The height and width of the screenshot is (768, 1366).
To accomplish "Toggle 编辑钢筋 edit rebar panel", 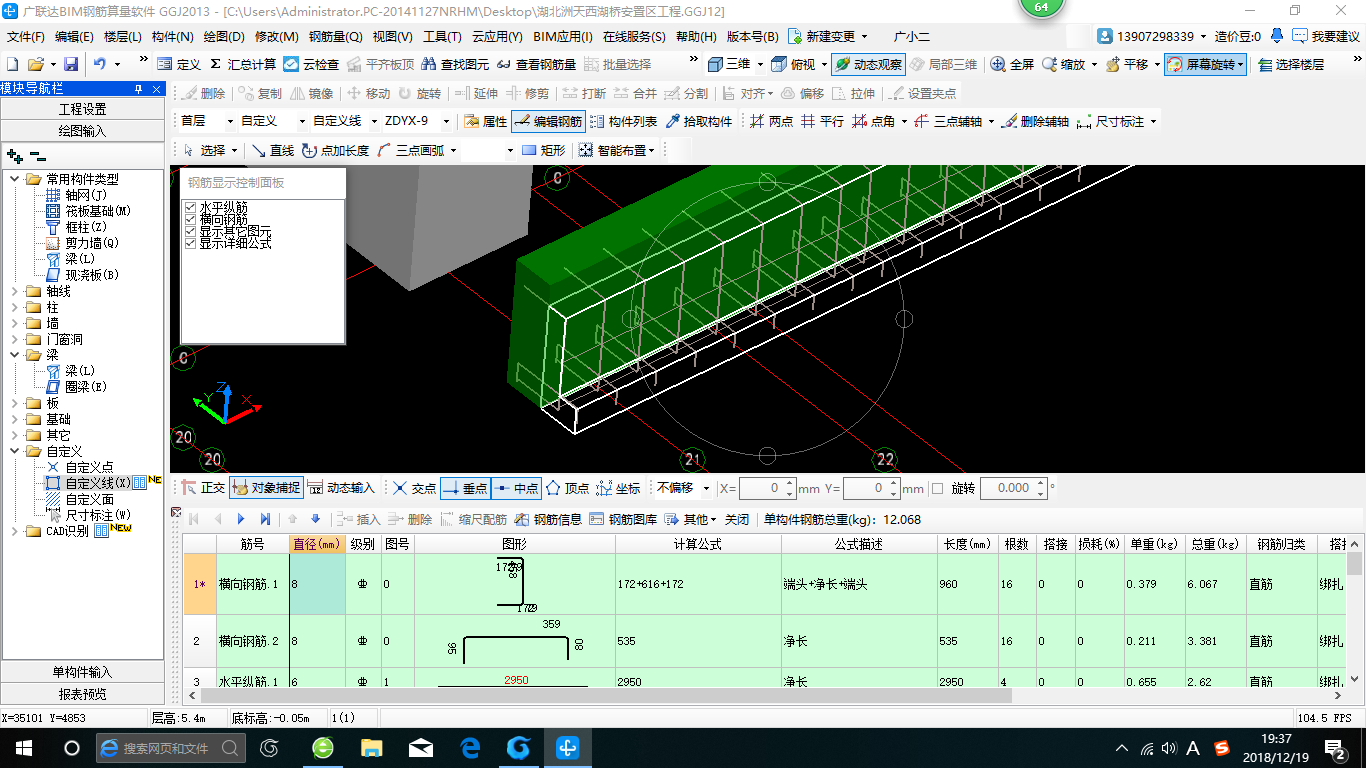I will (x=547, y=122).
